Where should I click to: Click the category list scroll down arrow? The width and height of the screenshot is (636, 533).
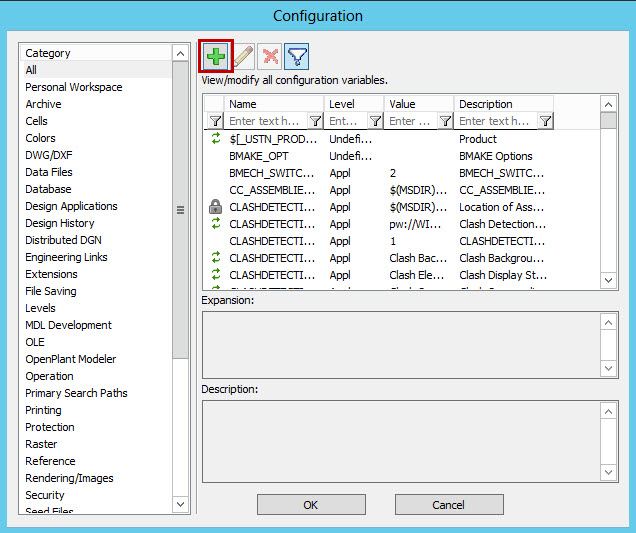tap(180, 504)
